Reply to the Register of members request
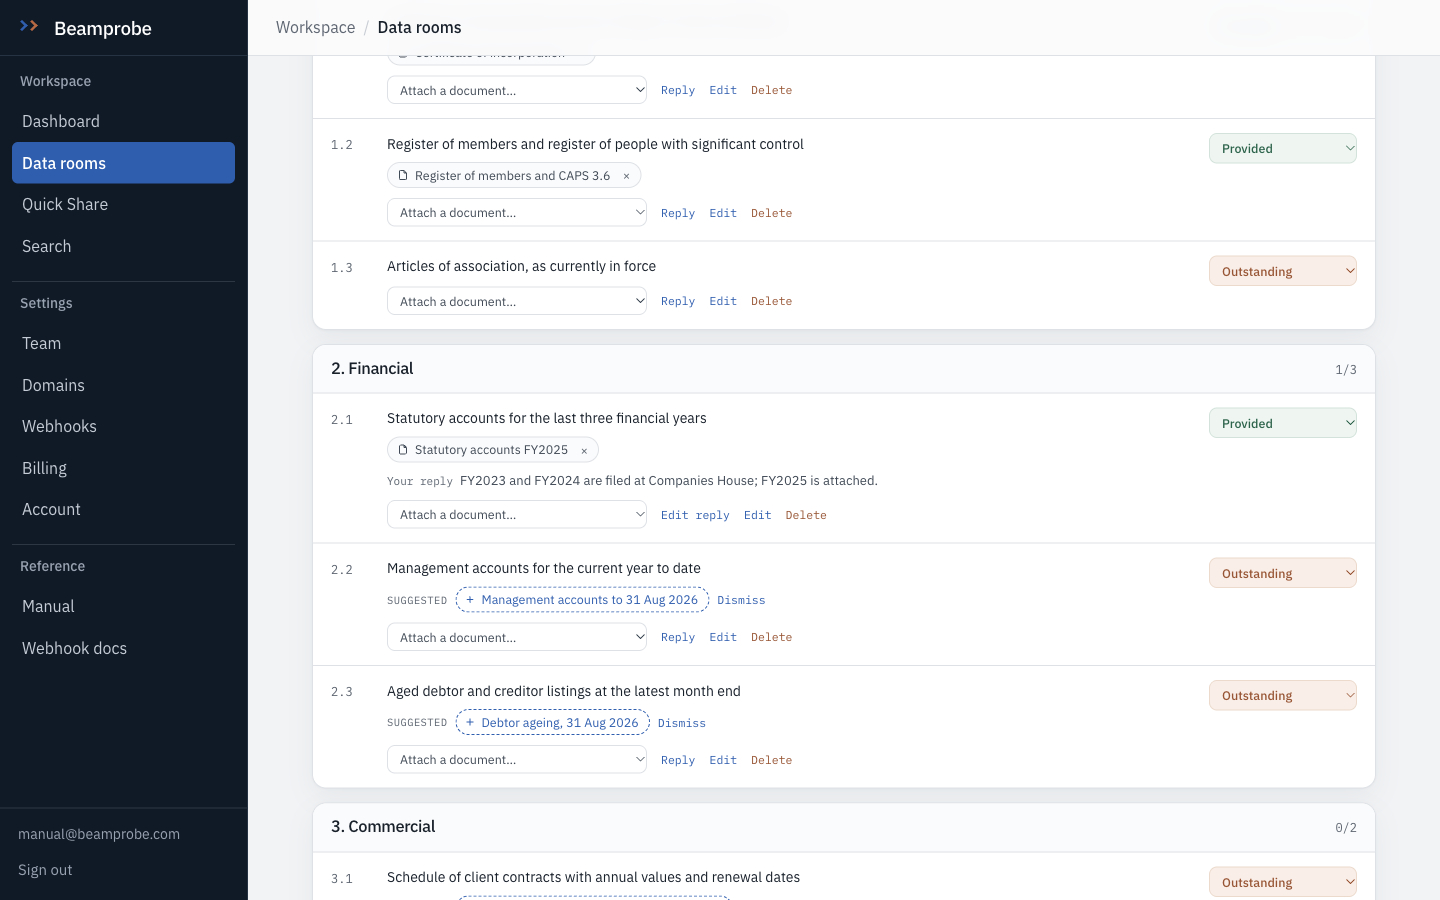This screenshot has width=1440, height=900. (678, 213)
